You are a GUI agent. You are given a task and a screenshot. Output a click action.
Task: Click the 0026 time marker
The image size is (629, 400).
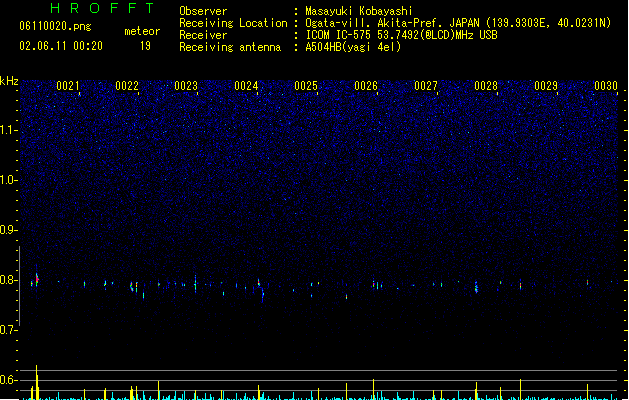(366, 86)
